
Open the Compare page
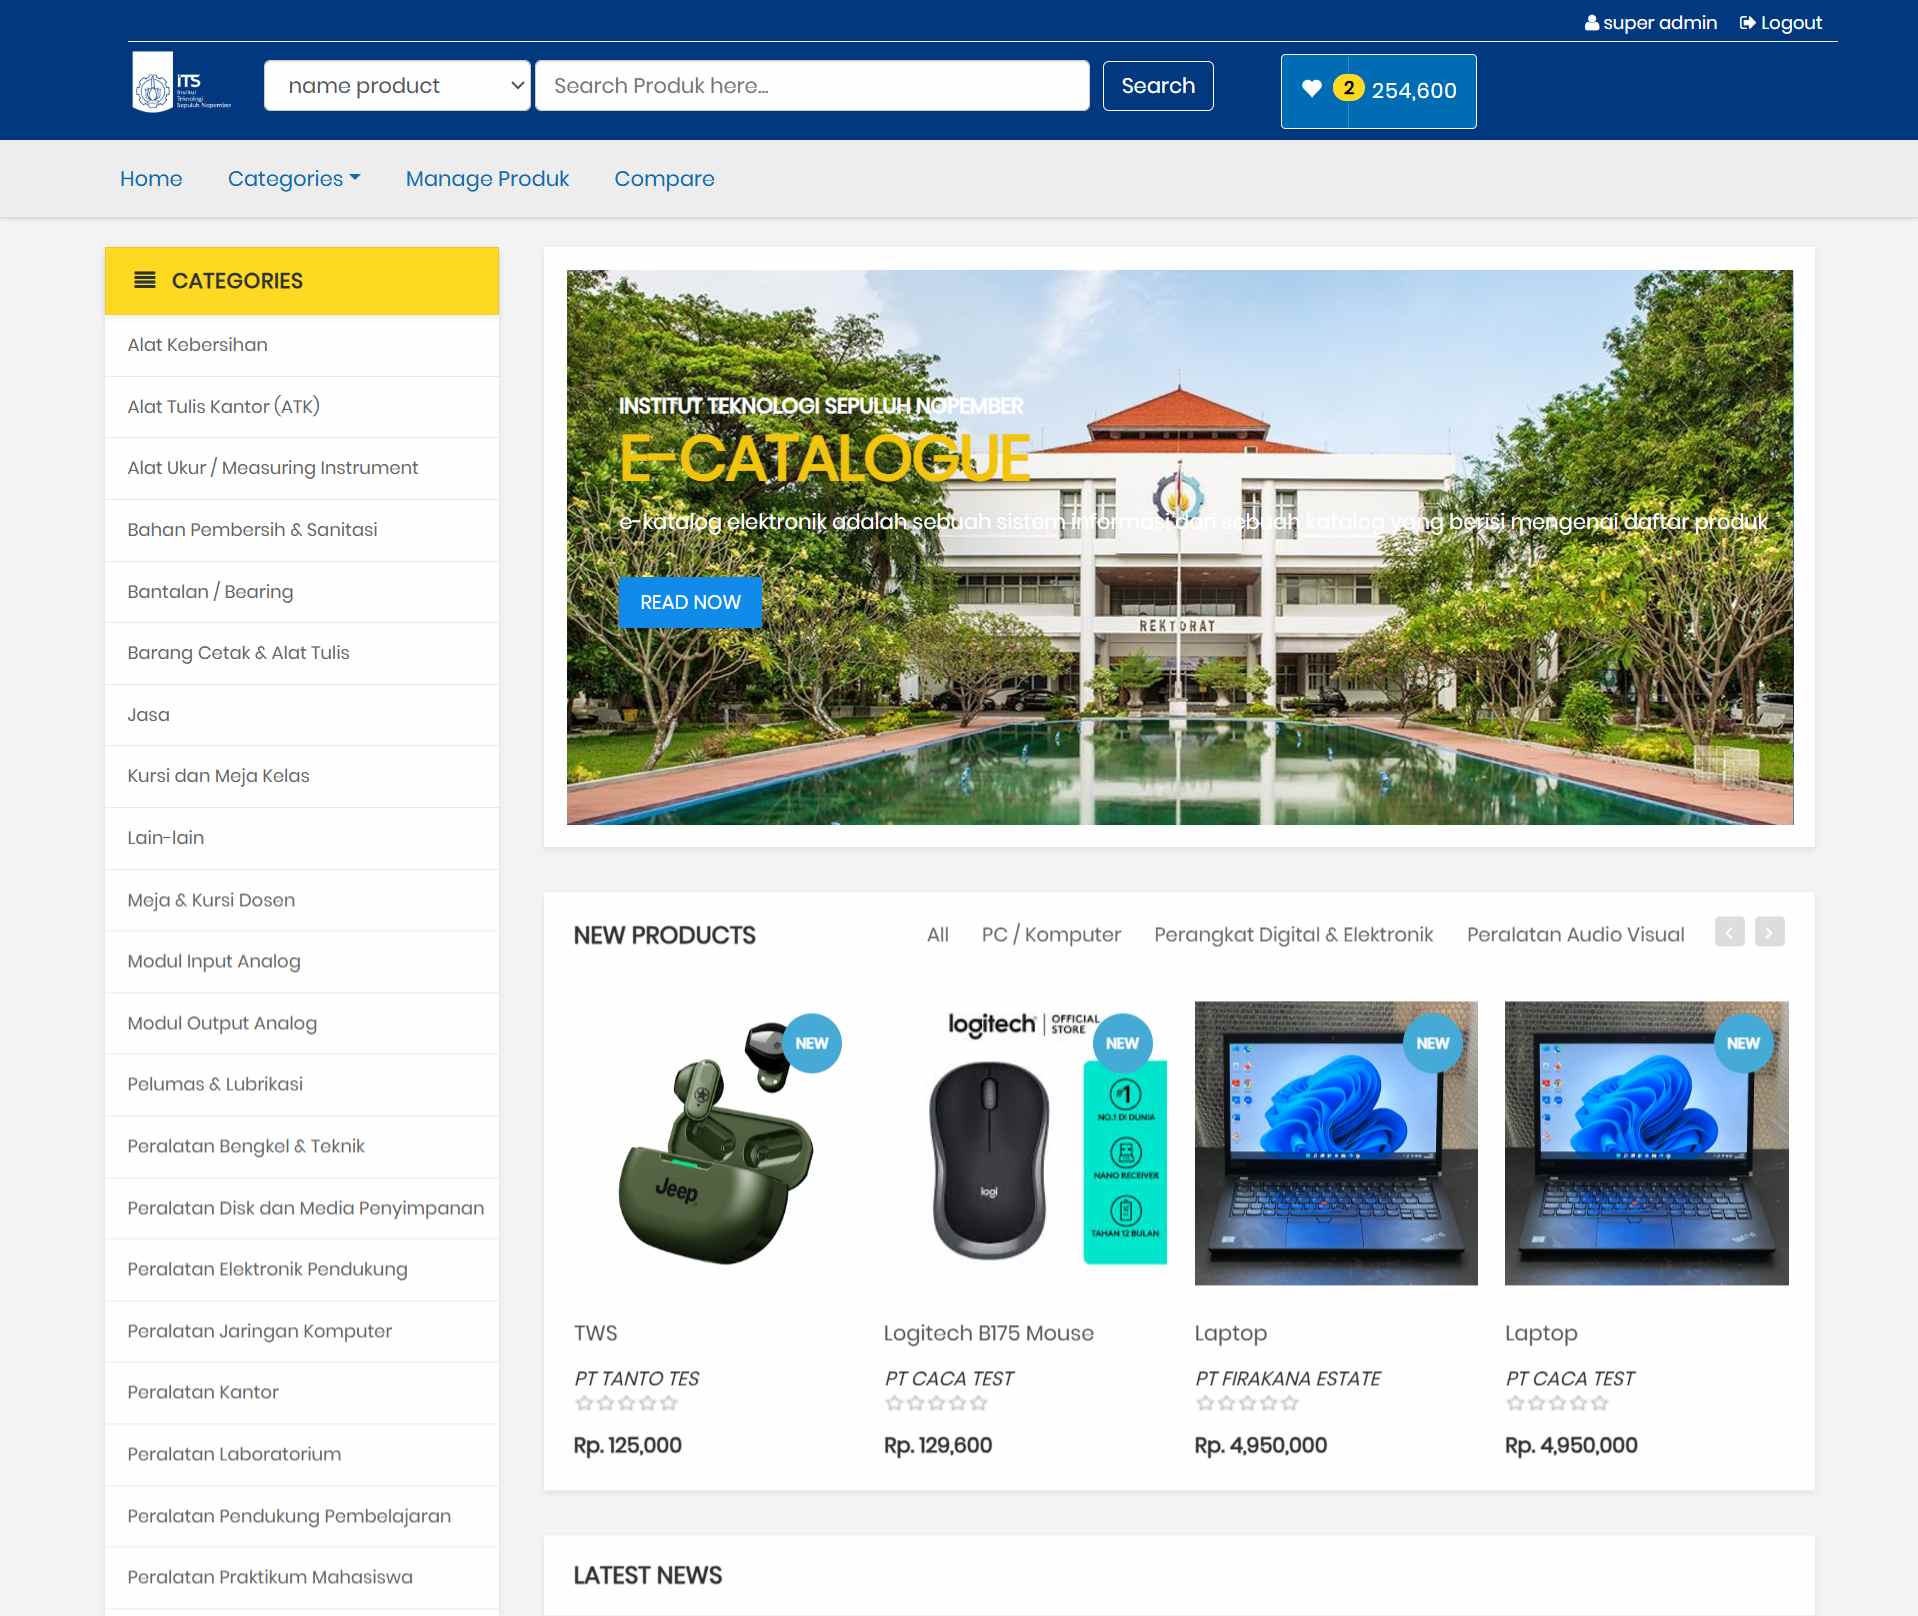664,179
